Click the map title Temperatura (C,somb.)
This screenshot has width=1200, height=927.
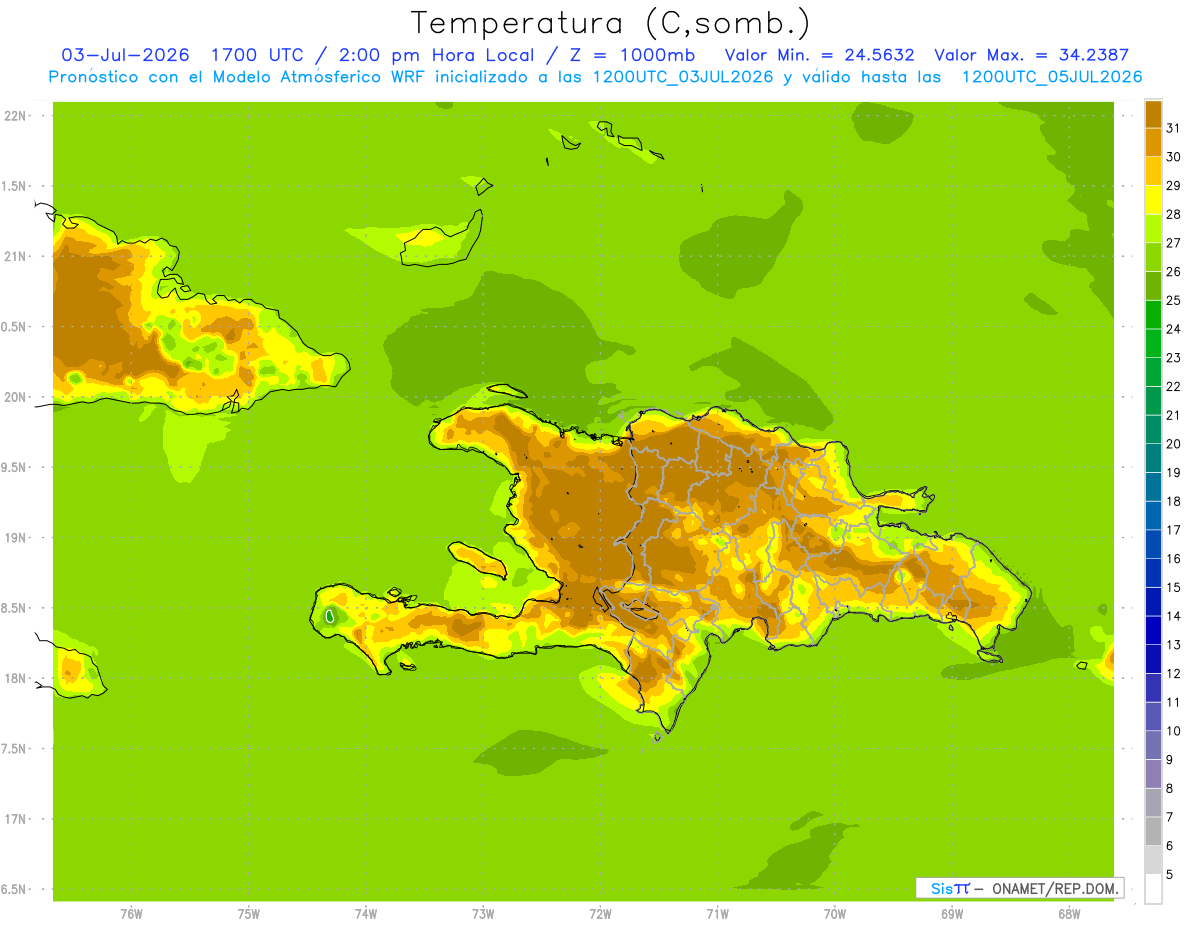point(610,24)
